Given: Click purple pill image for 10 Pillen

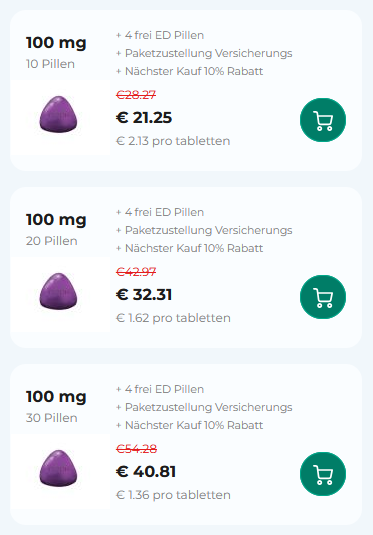Looking at the screenshot, I should coord(58,114).
